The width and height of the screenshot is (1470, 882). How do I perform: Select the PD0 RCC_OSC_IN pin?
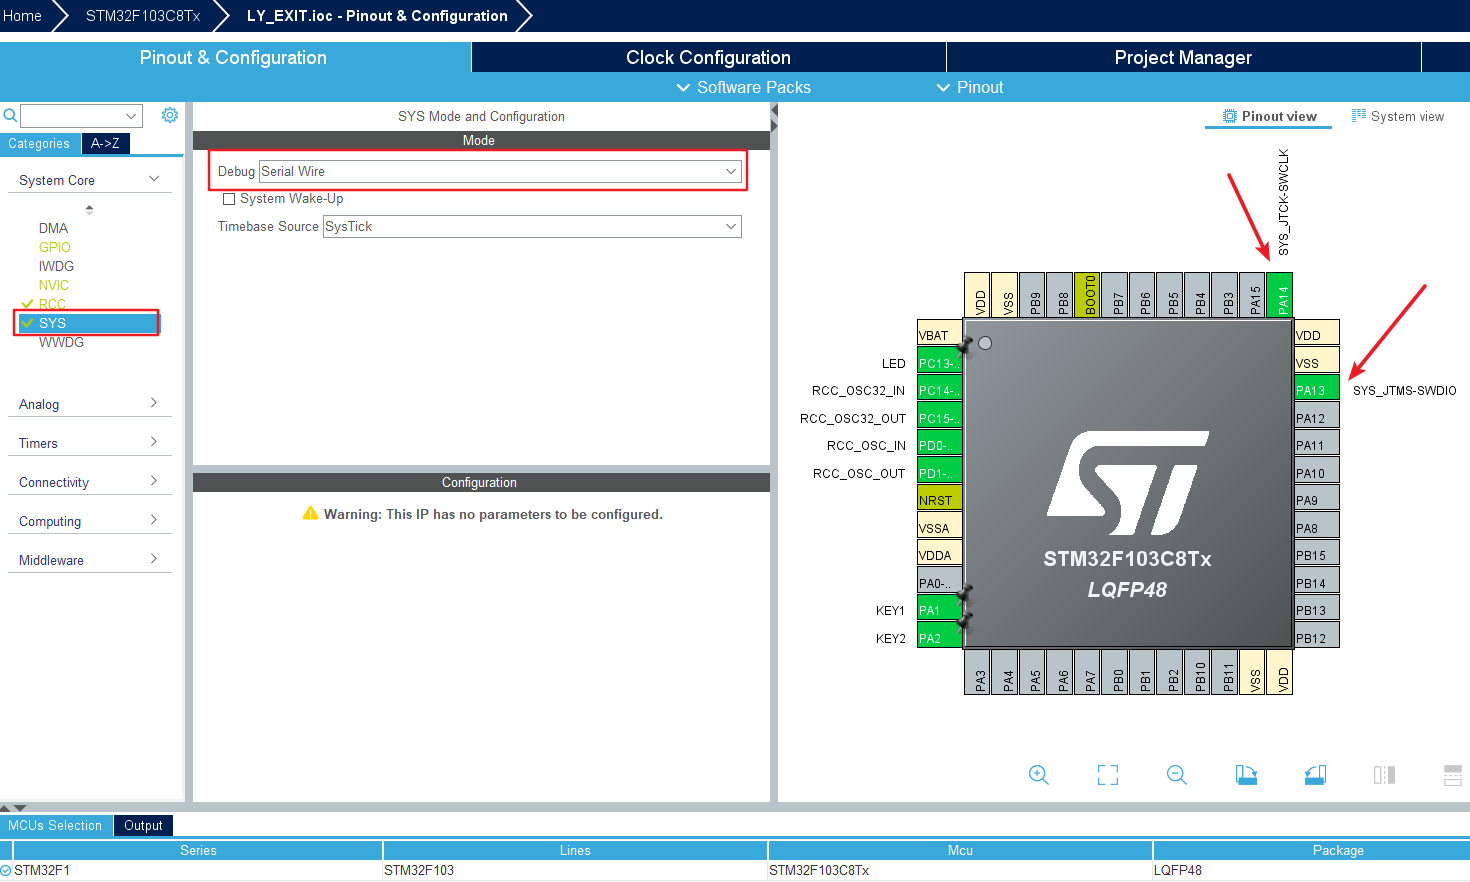click(x=939, y=445)
